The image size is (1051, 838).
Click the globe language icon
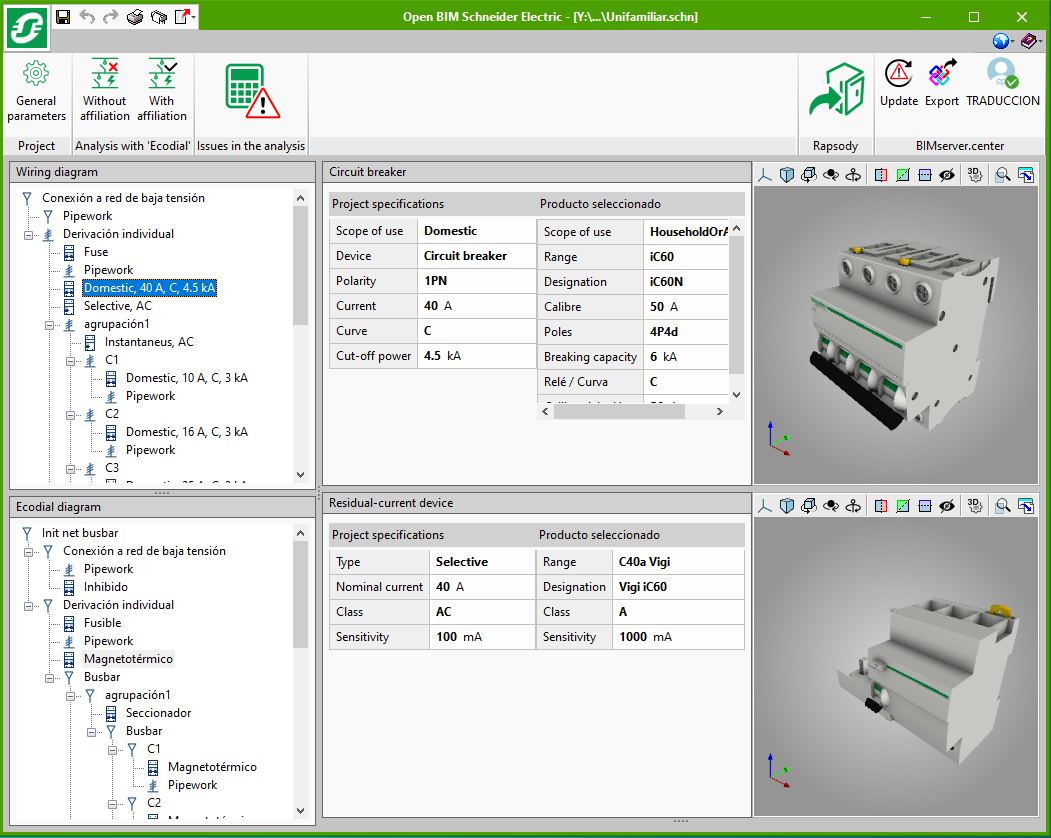coord(1001,42)
